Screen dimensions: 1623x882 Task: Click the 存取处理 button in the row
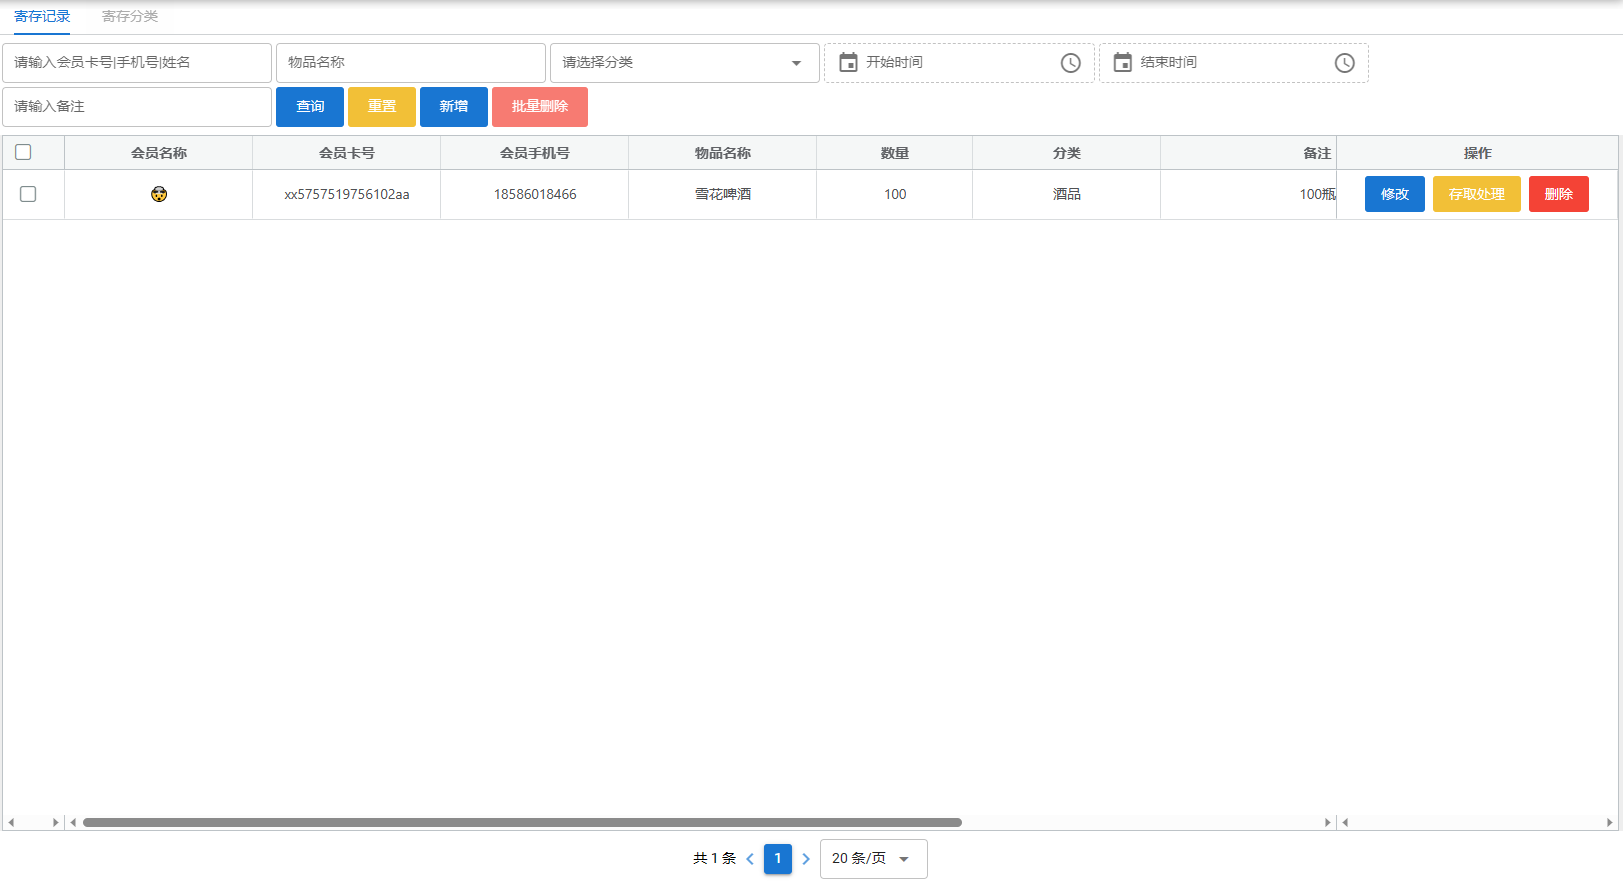point(1477,194)
